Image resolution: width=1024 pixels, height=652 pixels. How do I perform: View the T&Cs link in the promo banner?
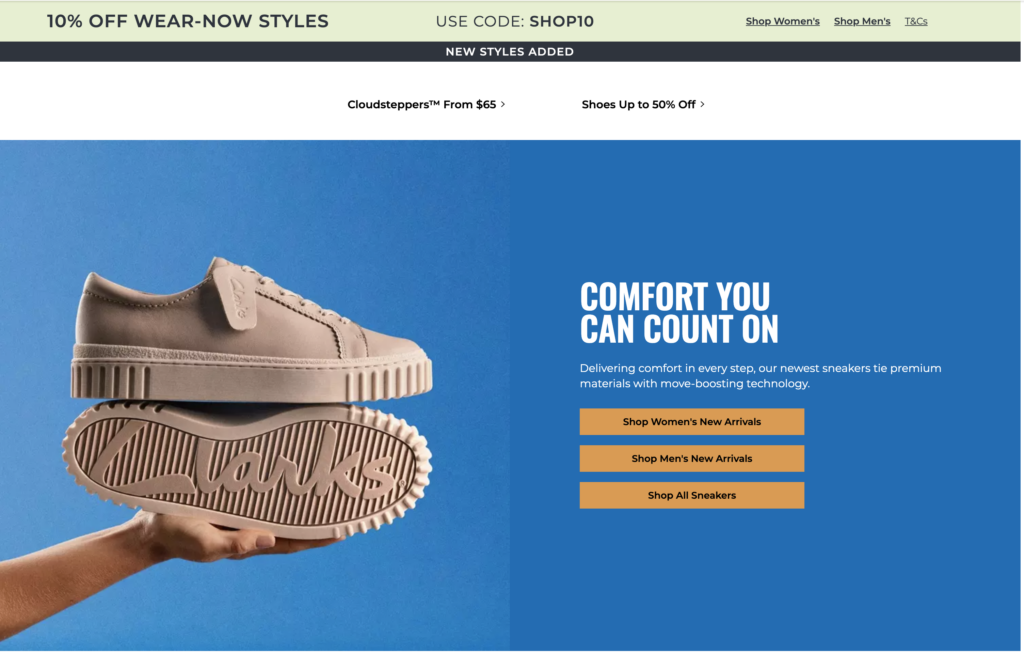click(916, 22)
